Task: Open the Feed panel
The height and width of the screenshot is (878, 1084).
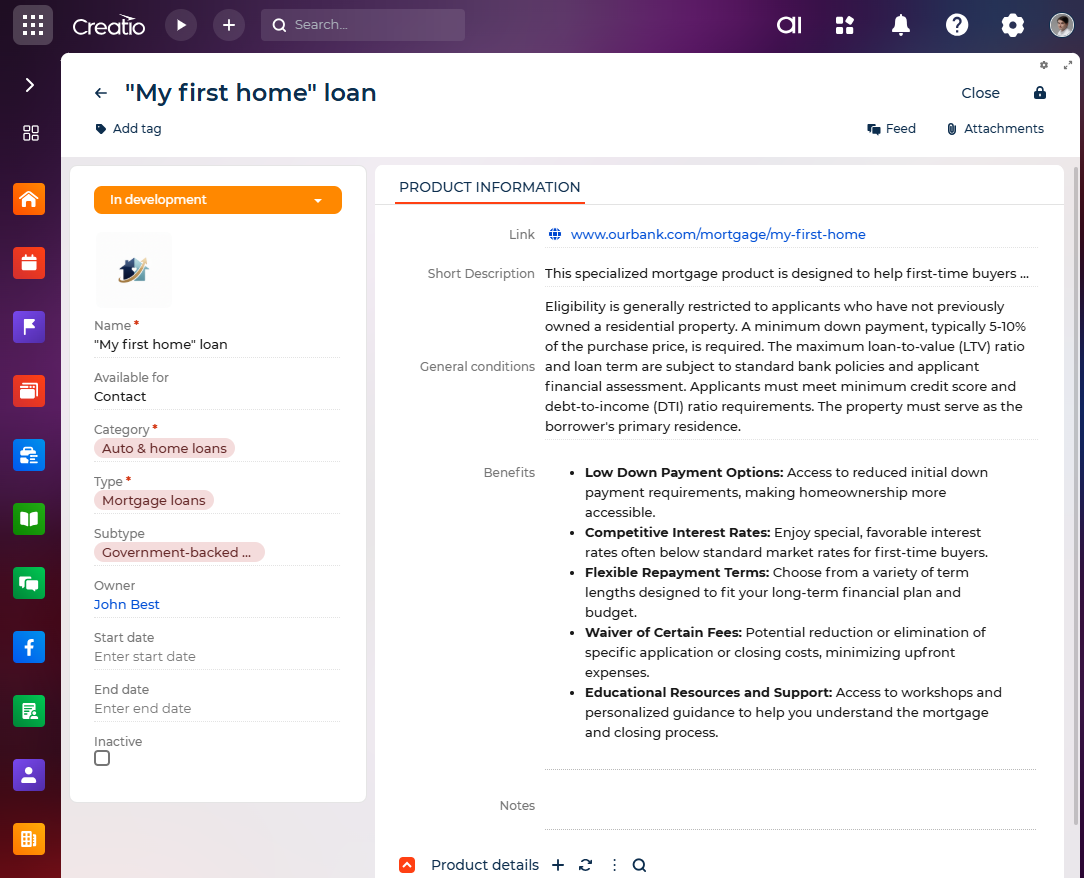Action: pos(891,129)
